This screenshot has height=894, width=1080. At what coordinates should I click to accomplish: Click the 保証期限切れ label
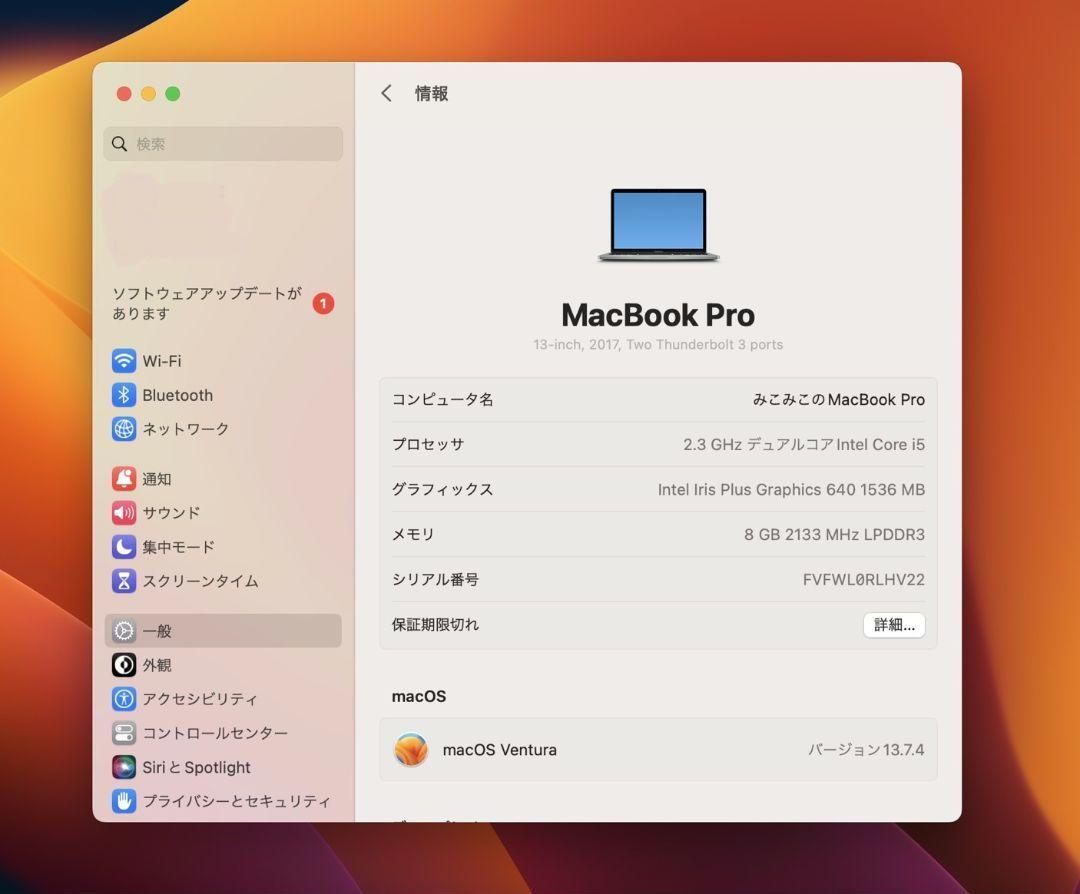pyautogui.click(x=435, y=625)
